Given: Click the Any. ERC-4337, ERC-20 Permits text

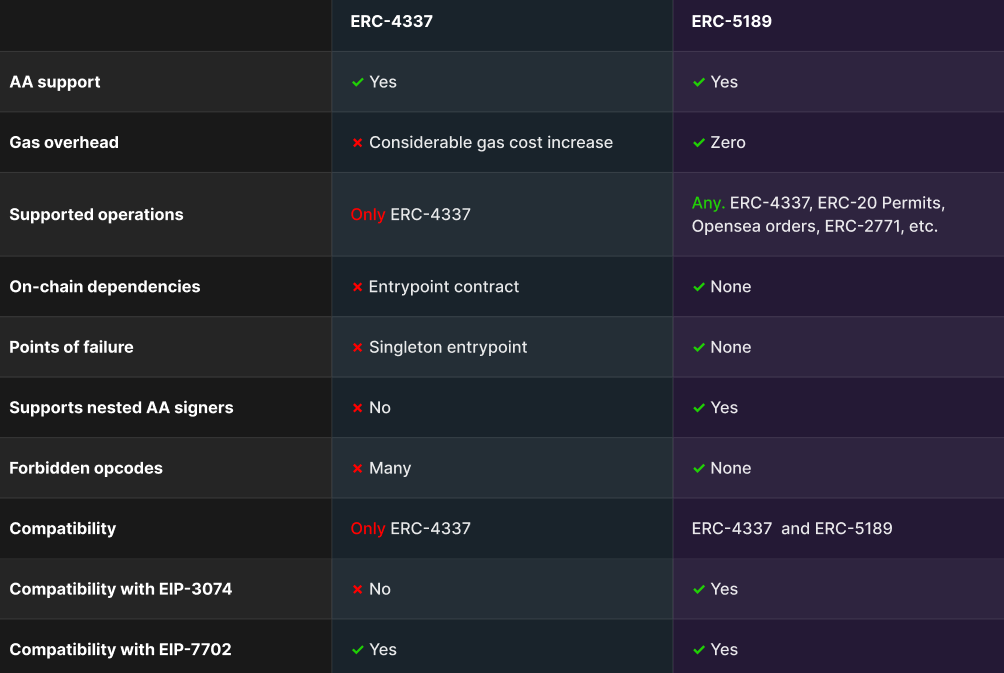Looking at the screenshot, I should point(818,215).
